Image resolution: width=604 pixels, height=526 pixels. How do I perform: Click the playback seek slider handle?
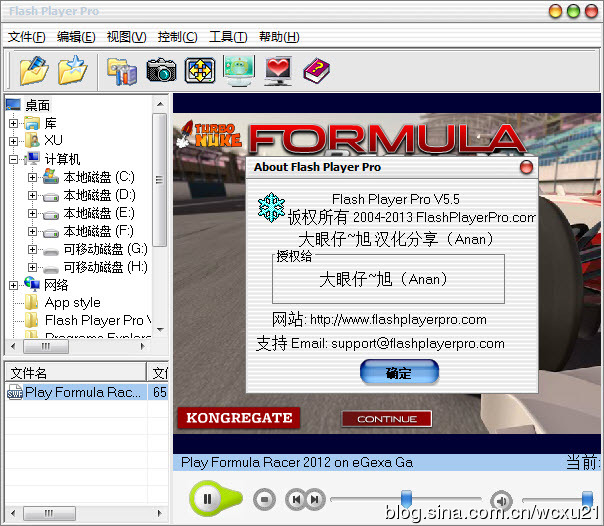click(x=406, y=498)
